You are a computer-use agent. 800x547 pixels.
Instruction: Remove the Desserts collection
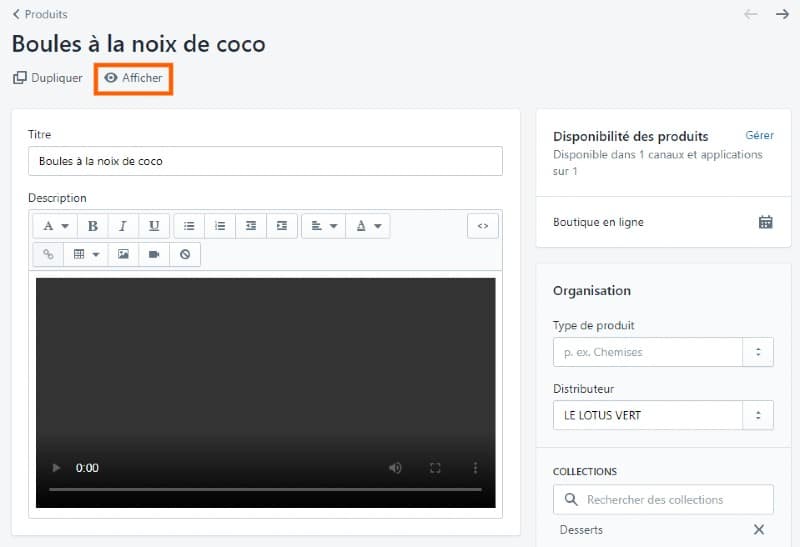pos(759,530)
